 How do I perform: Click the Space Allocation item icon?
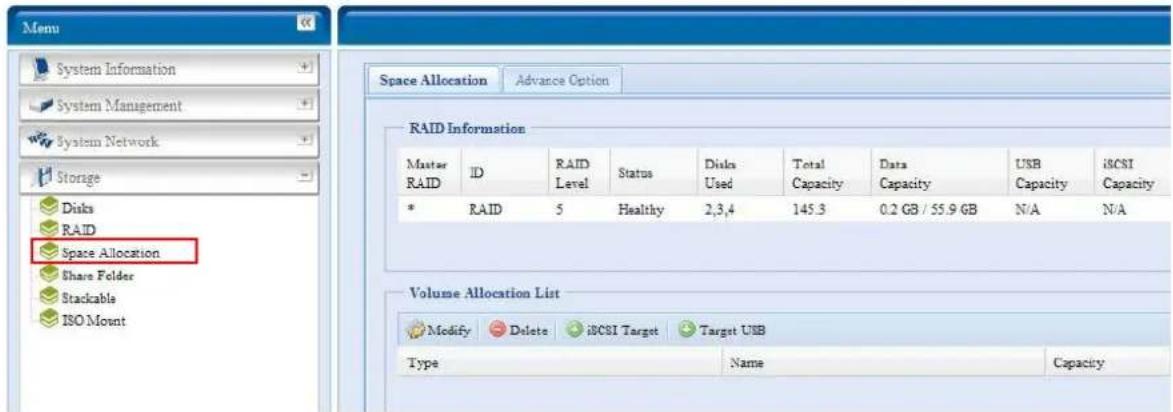click(x=49, y=252)
